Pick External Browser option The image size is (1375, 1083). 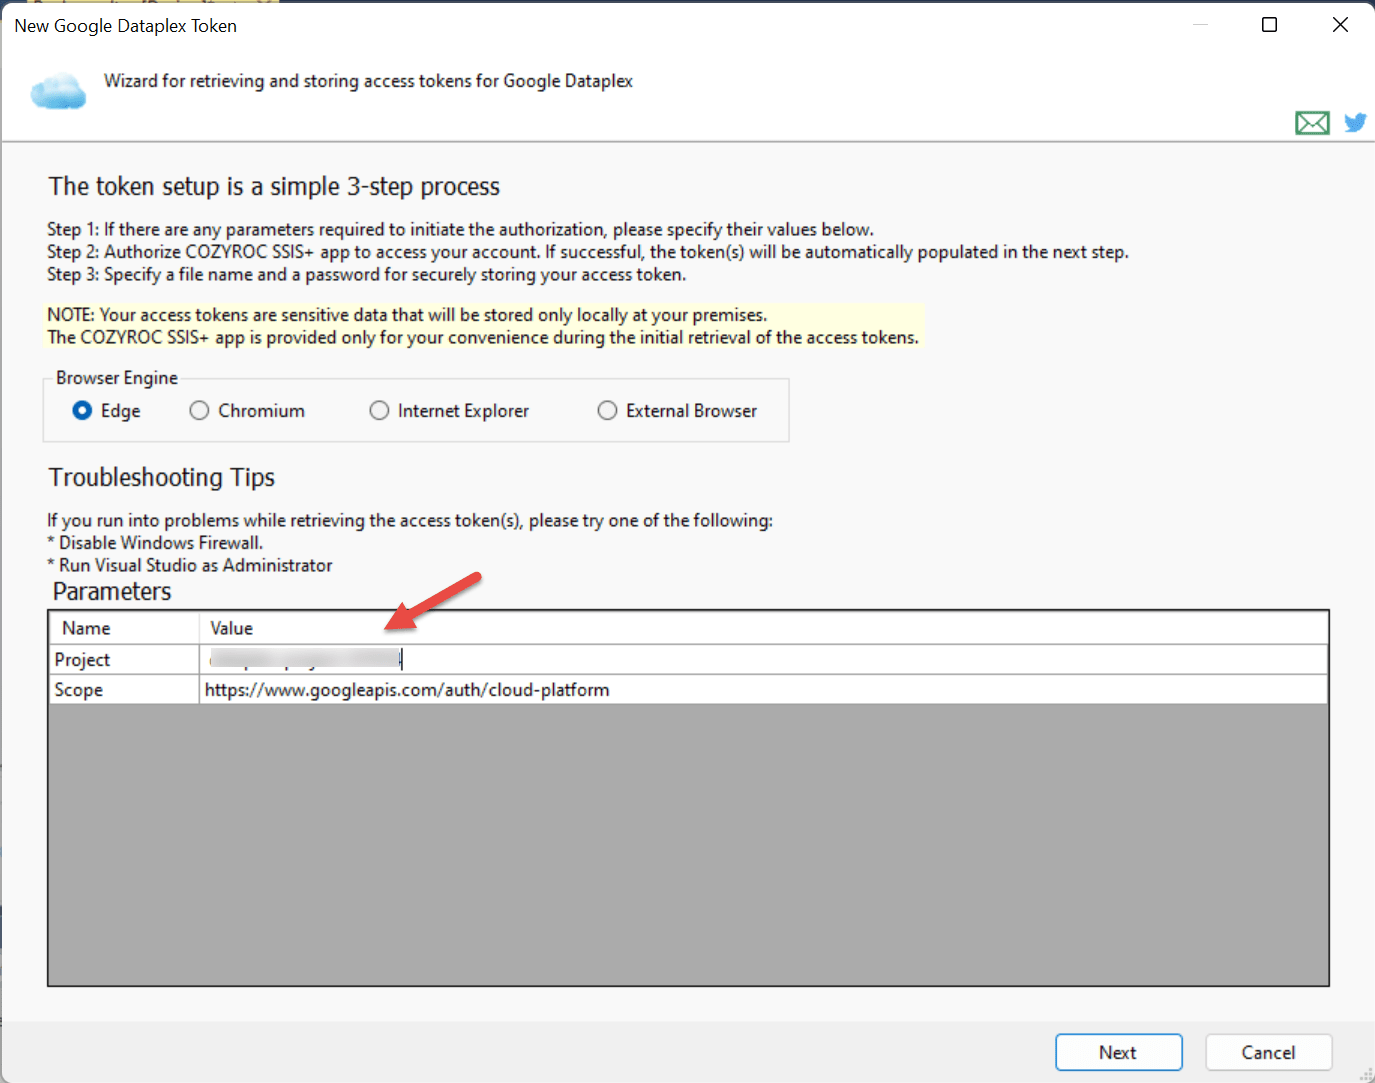click(677, 411)
